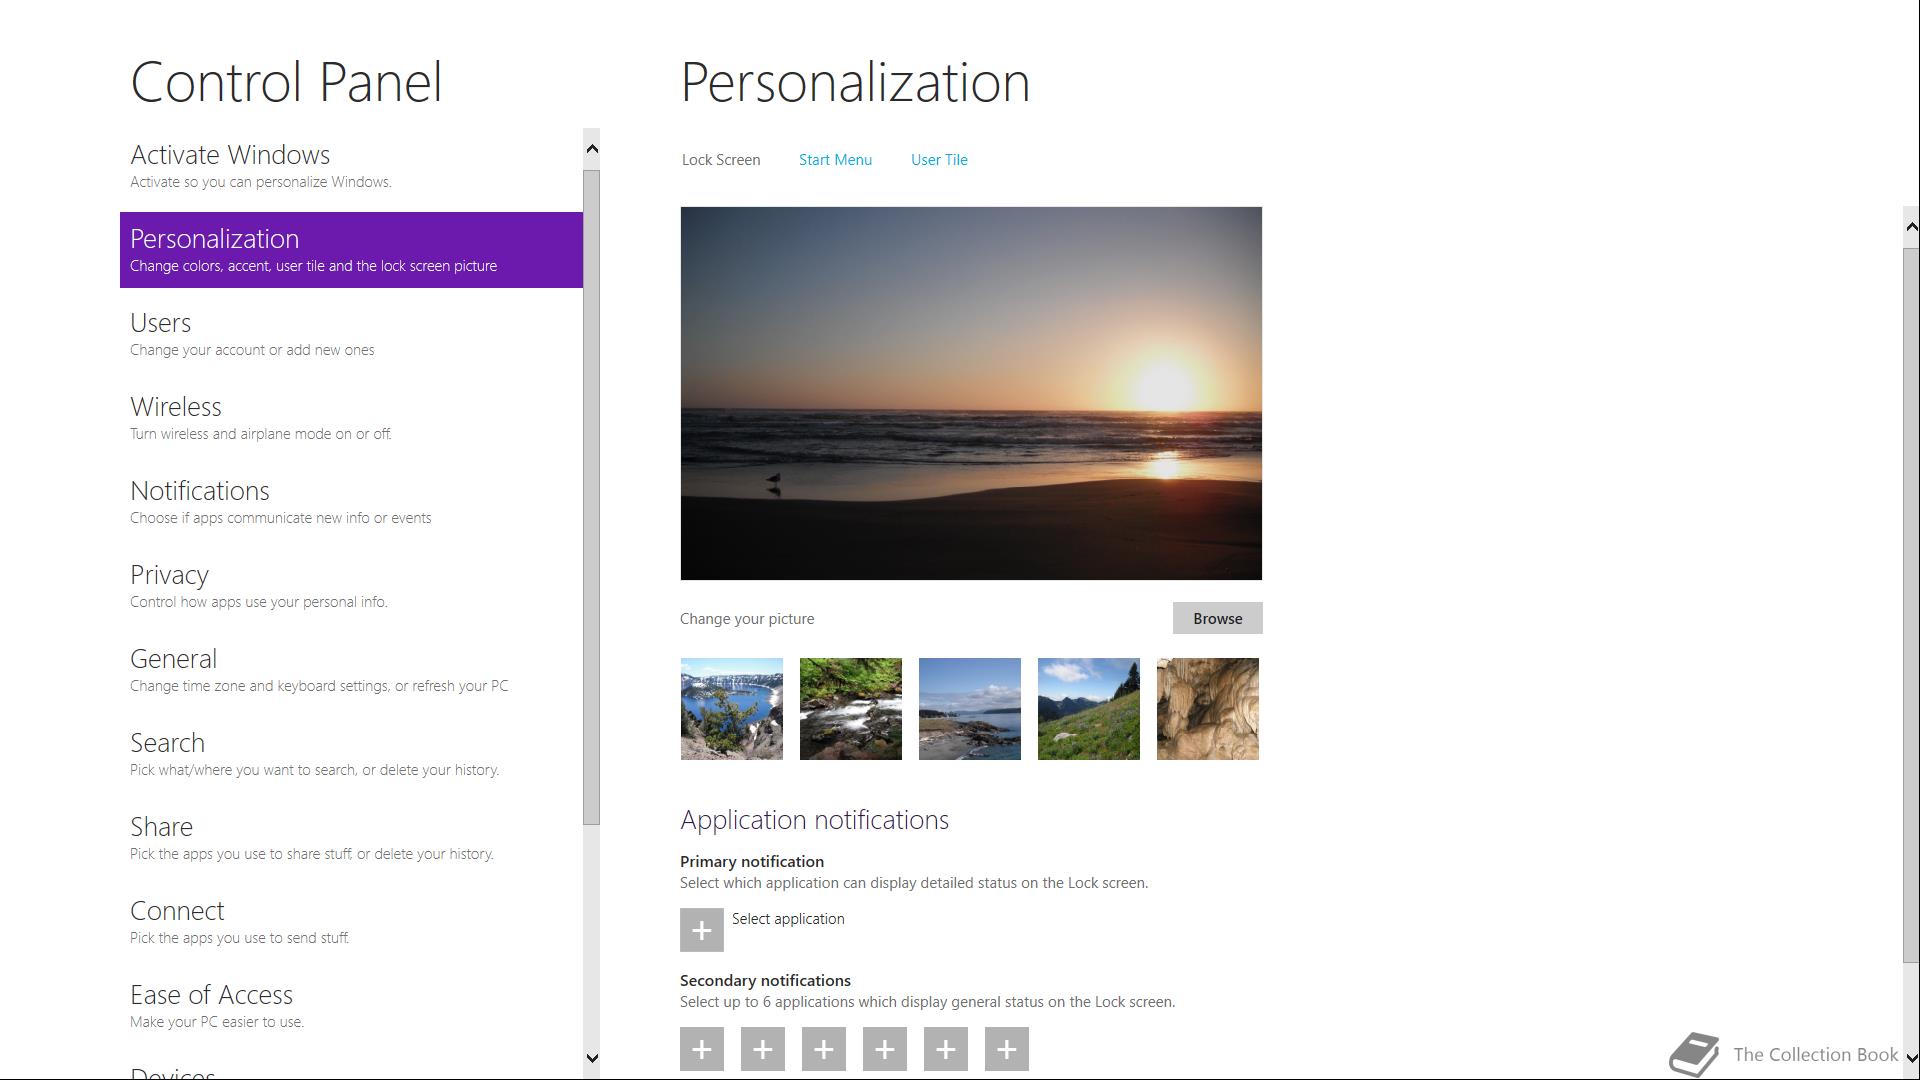Choose the waterfall stream thumbnail

(x=850, y=709)
